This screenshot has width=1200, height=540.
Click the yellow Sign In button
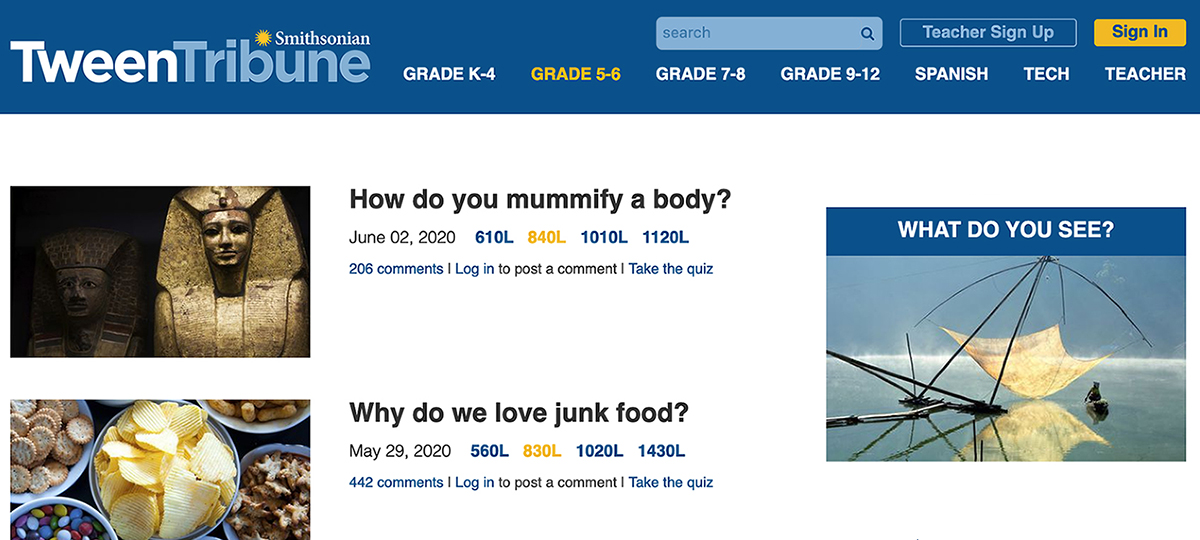click(x=1139, y=32)
